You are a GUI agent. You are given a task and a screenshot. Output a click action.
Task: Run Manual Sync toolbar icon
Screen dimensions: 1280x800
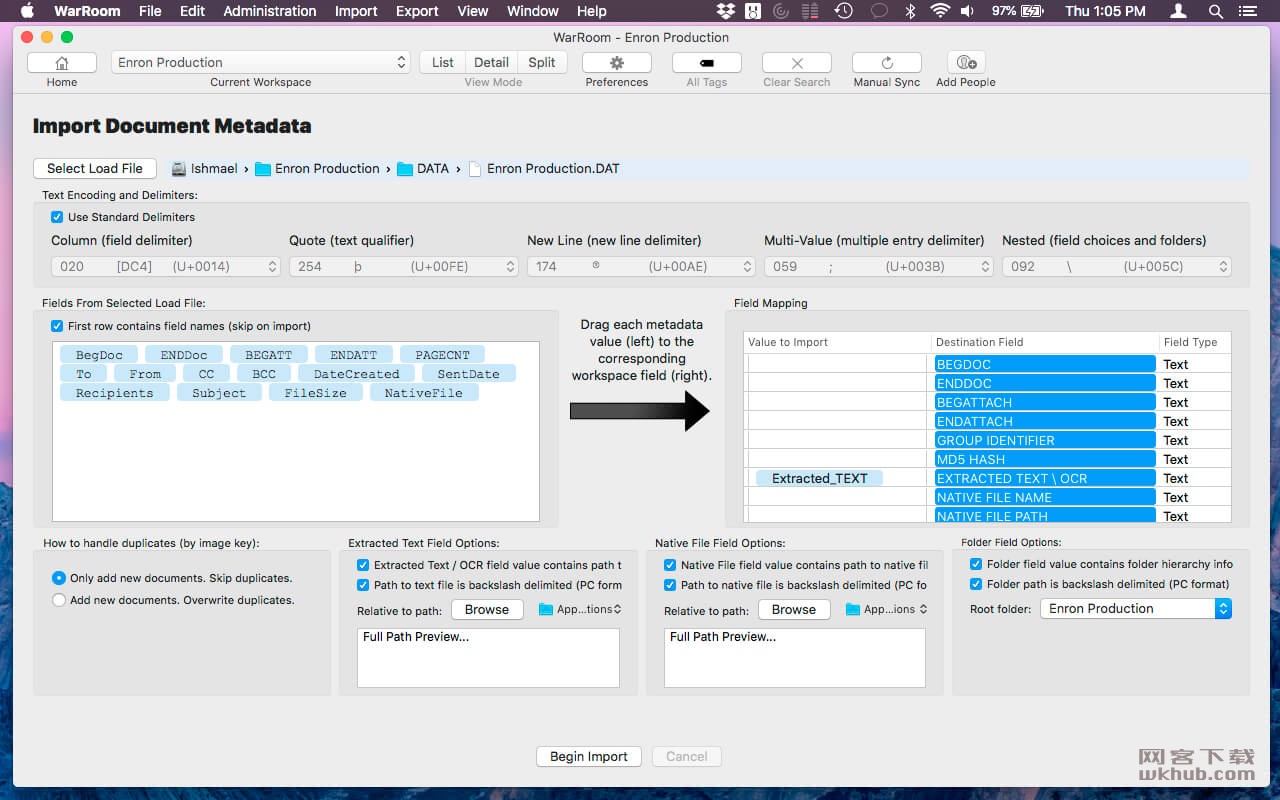pos(887,62)
